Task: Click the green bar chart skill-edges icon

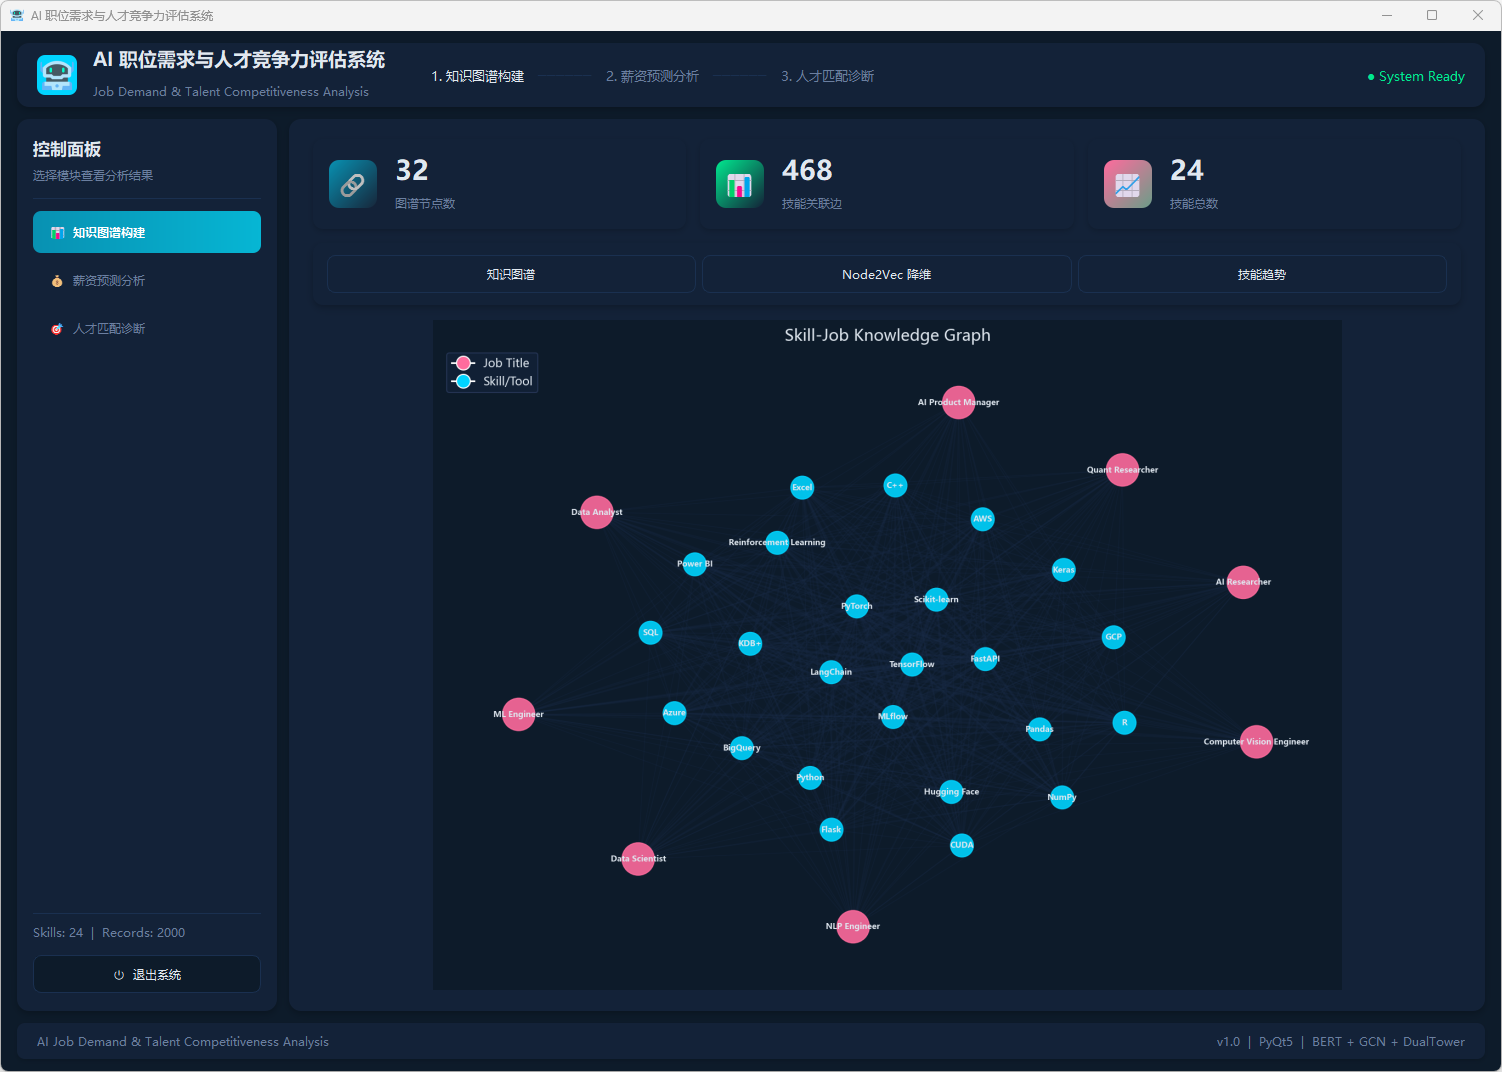Action: pos(739,184)
